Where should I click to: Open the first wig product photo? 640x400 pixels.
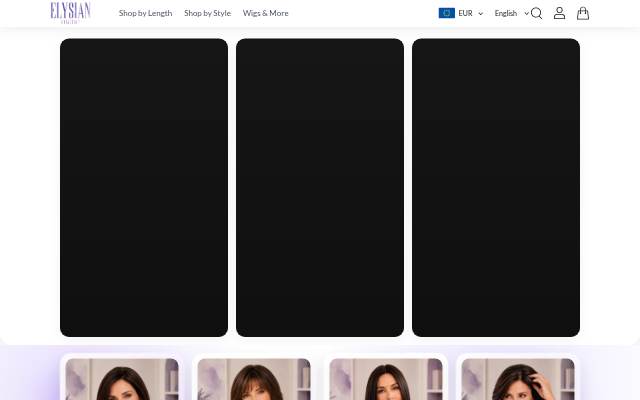click(122, 379)
